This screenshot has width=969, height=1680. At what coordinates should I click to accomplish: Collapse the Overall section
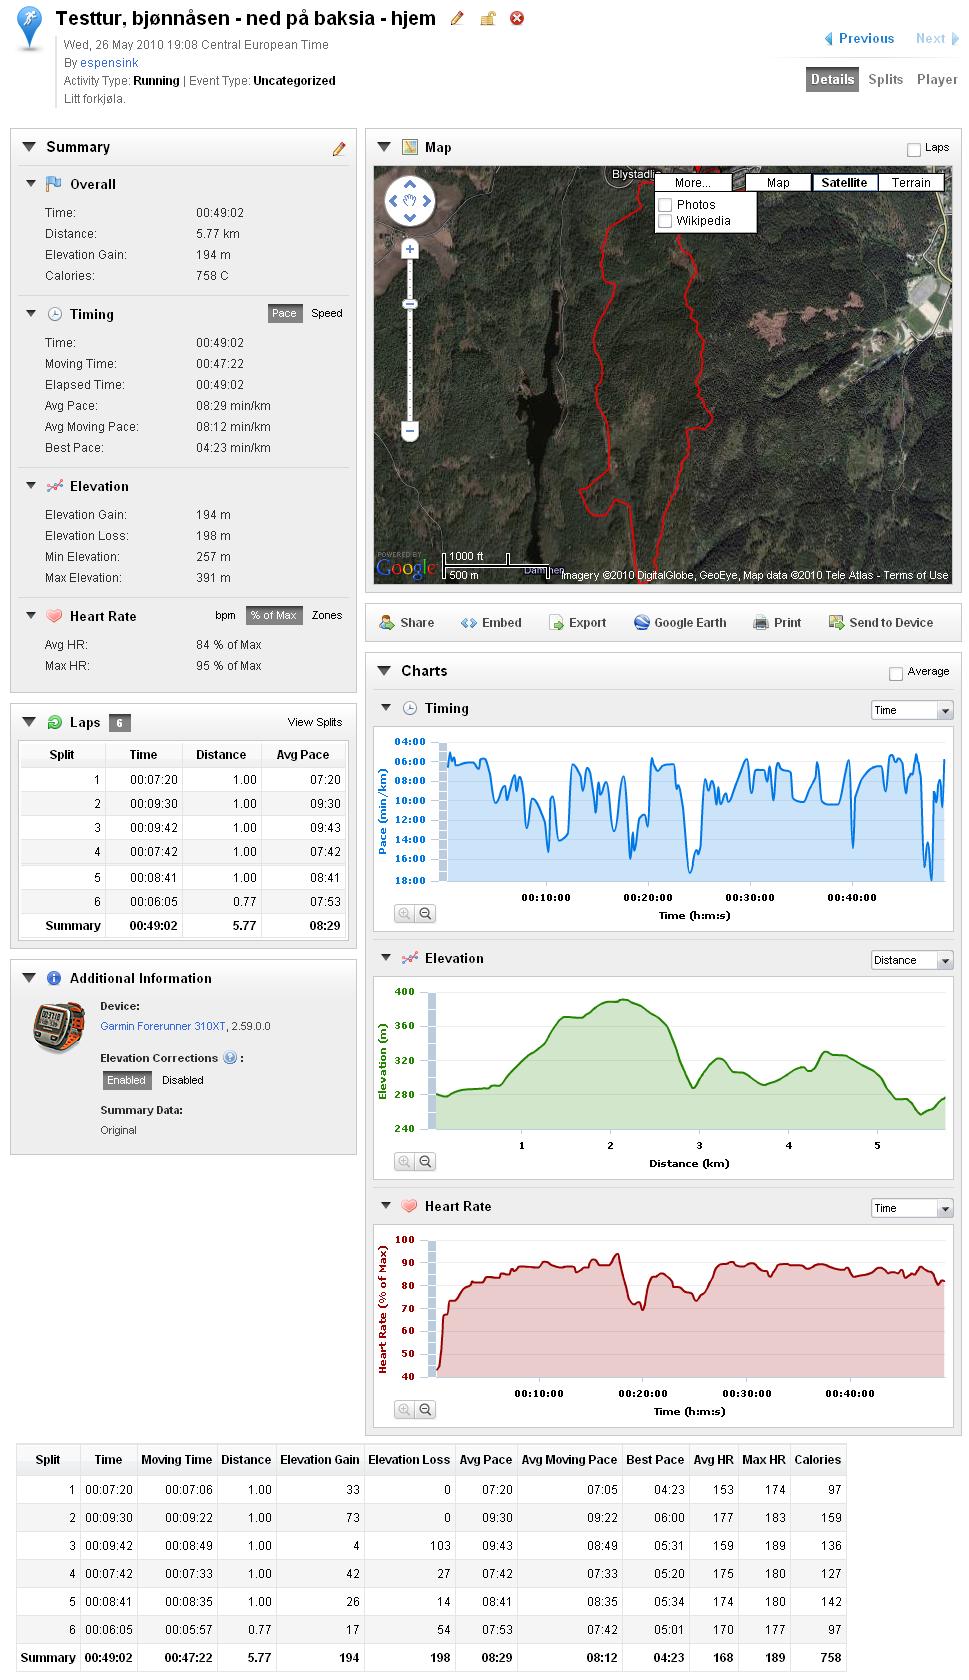pyautogui.click(x=31, y=184)
